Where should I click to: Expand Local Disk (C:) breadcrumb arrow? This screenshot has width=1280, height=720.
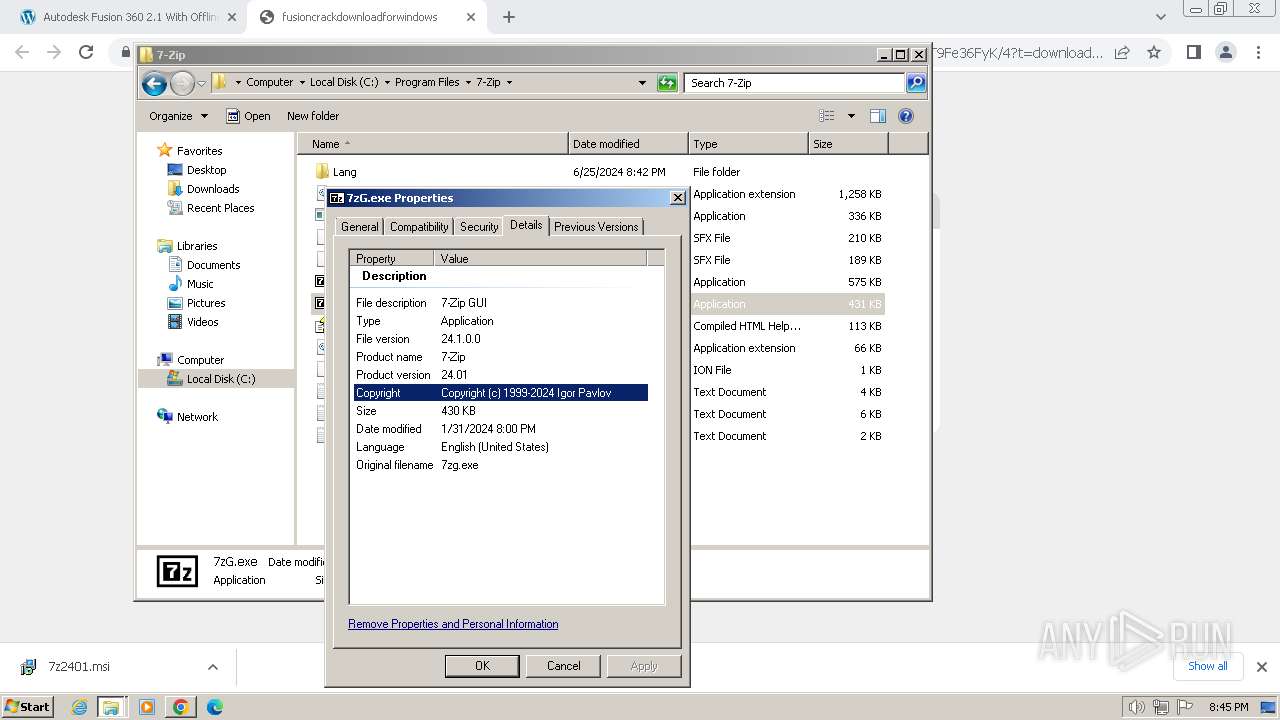coord(387,83)
